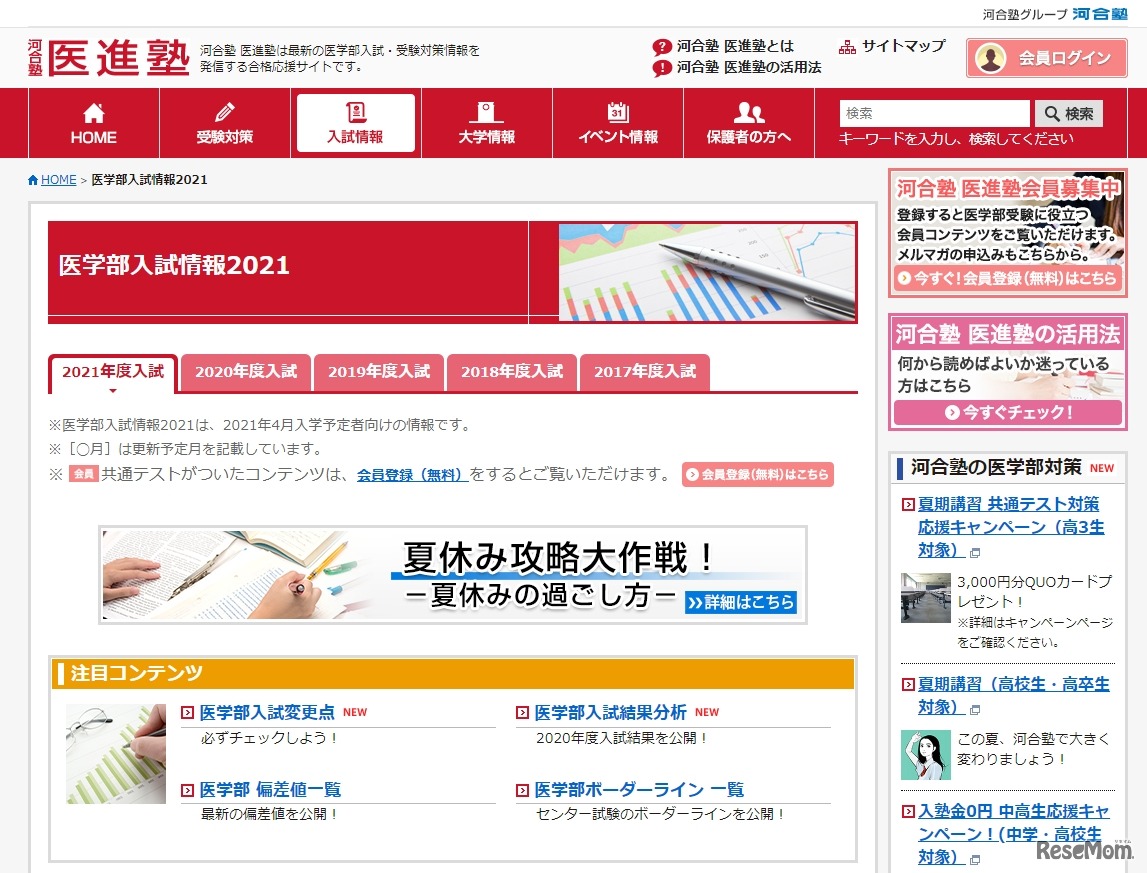
Task: Switch to the 2020年度入試 tab
Action: tap(245, 372)
